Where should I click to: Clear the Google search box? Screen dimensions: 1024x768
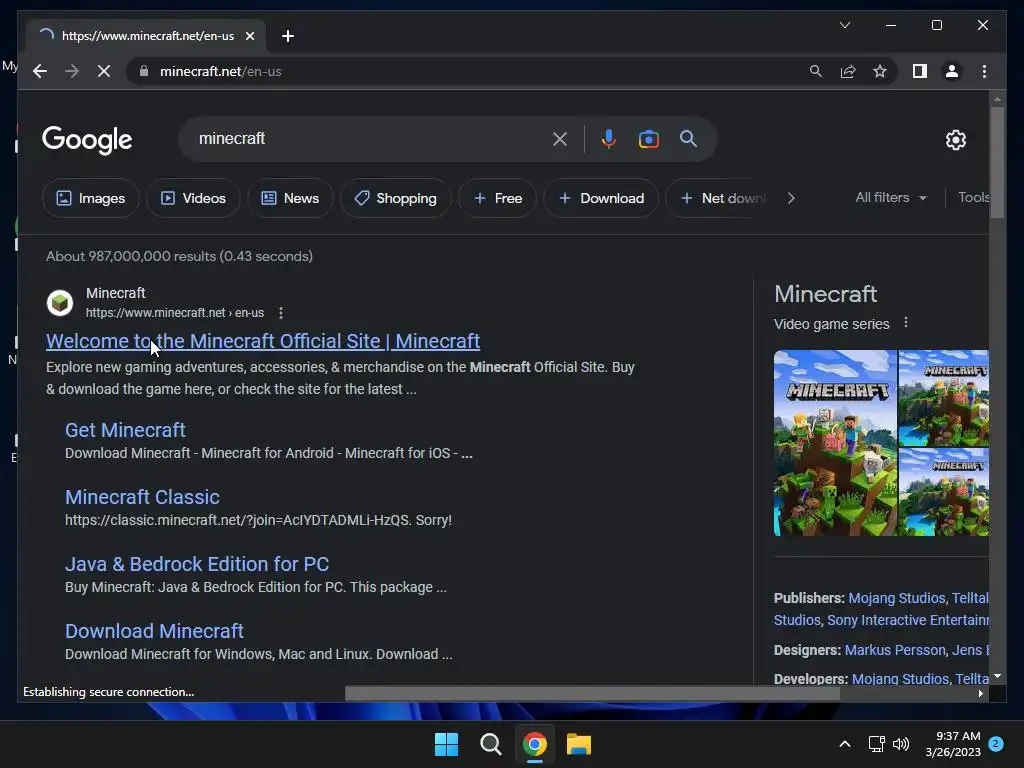coord(560,138)
